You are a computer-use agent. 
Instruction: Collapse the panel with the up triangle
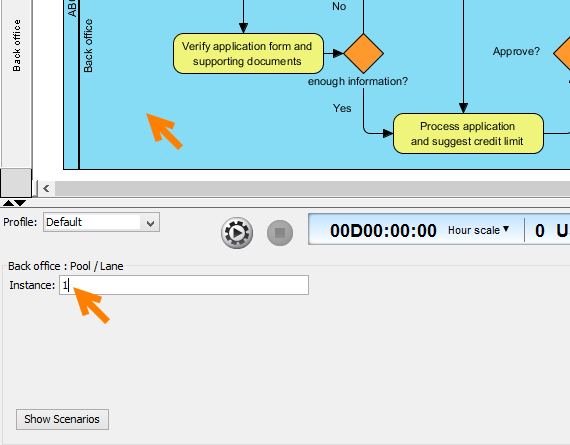point(8,203)
